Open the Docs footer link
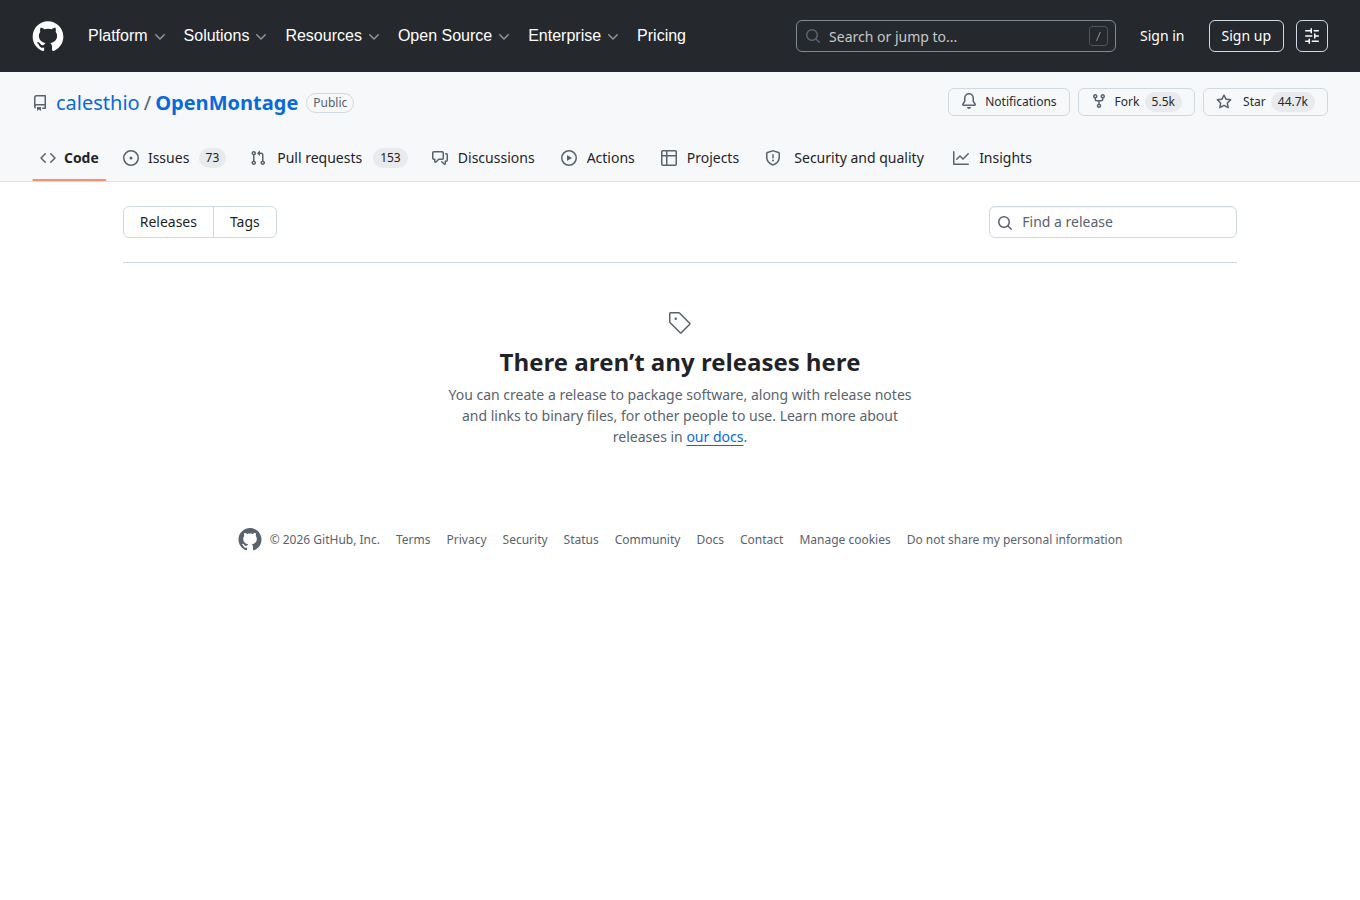The image size is (1360, 900). click(x=710, y=540)
